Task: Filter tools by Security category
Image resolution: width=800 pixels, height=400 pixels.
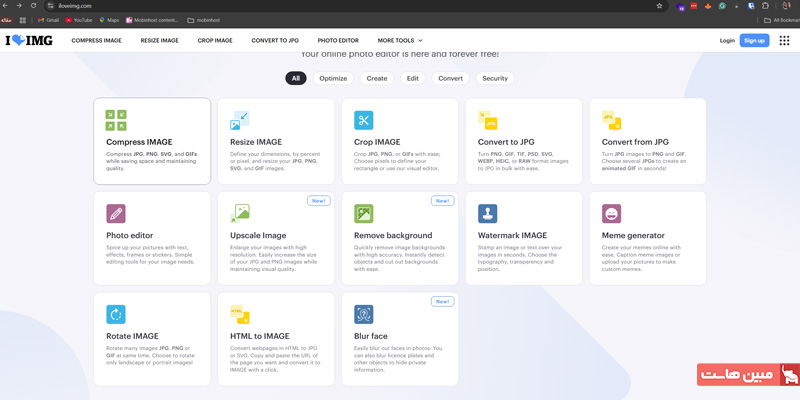Action: (x=494, y=78)
